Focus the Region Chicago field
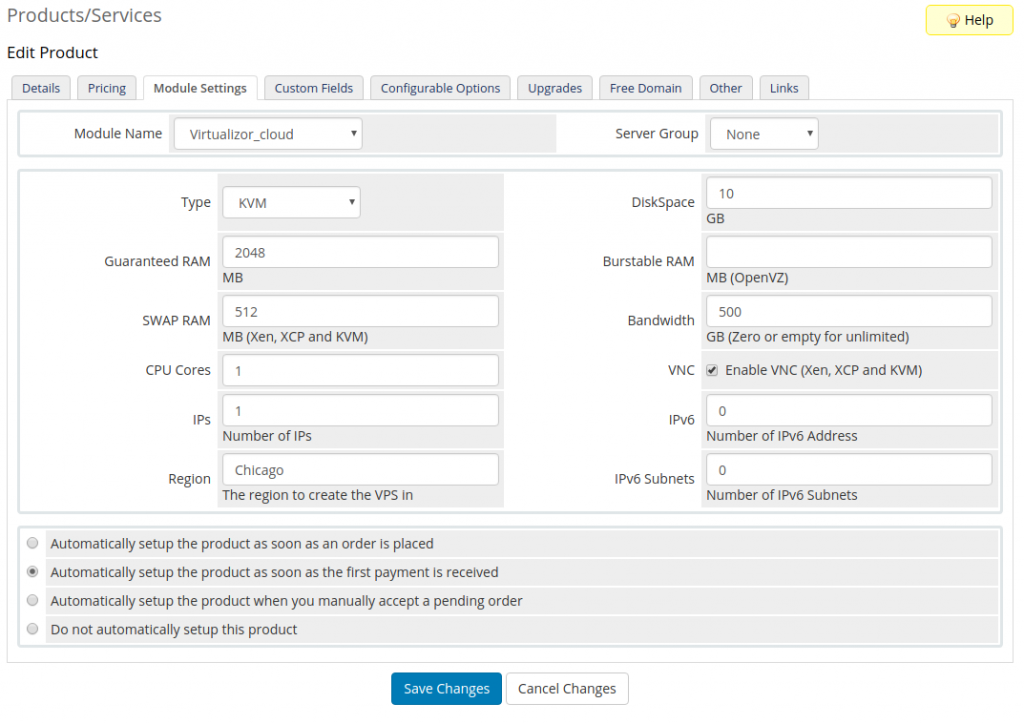 (x=360, y=469)
